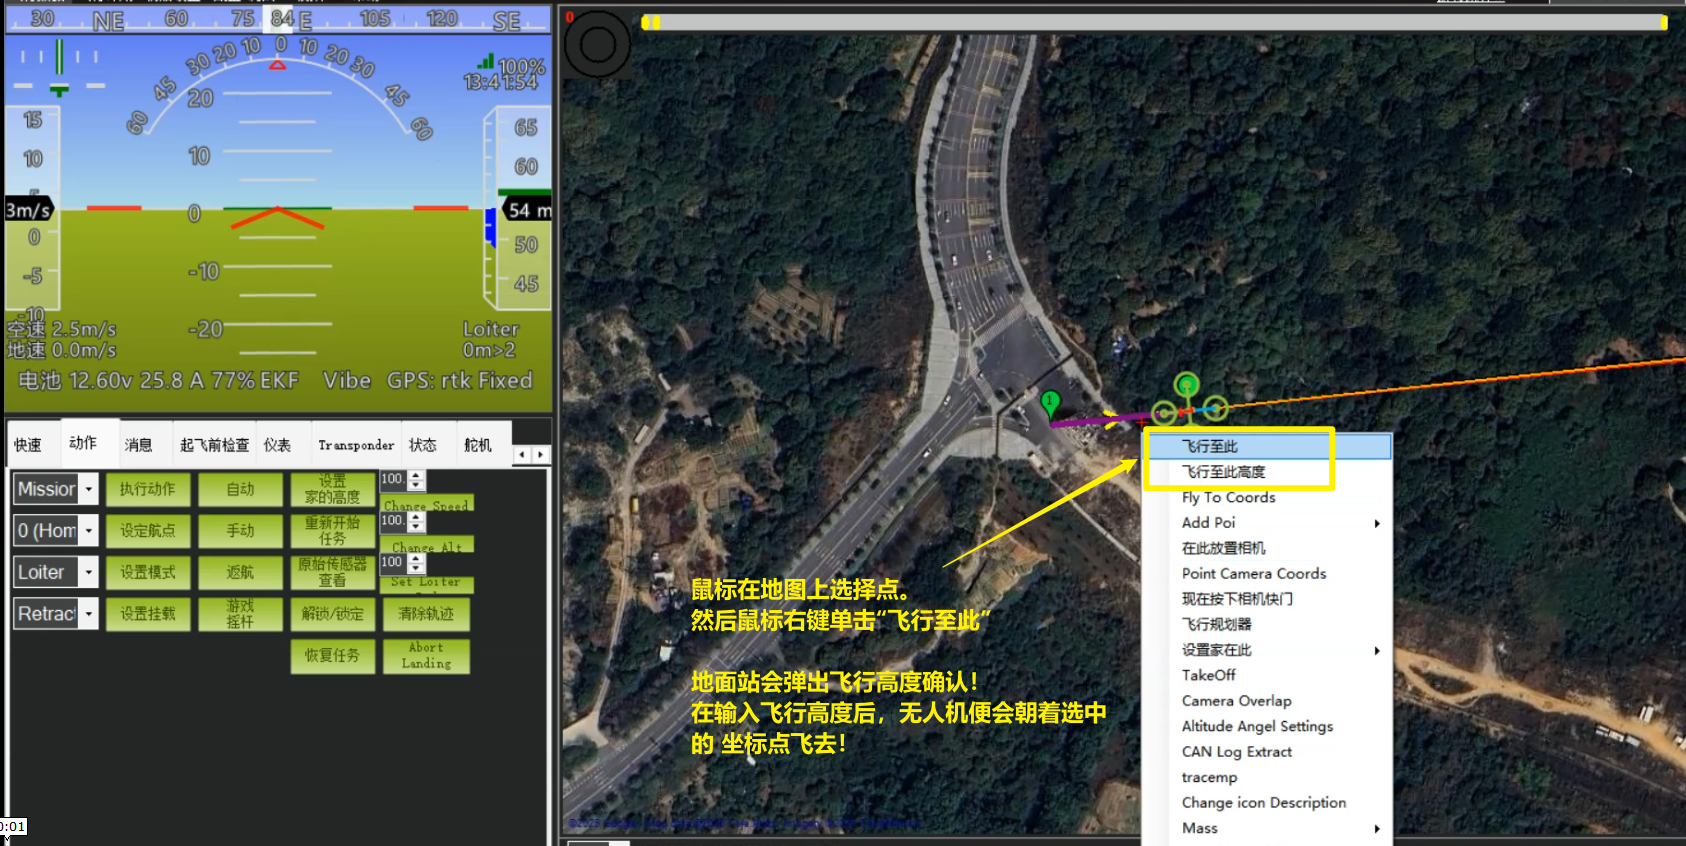Click the EKF status label in the HUD
1686x846 pixels.
279,381
